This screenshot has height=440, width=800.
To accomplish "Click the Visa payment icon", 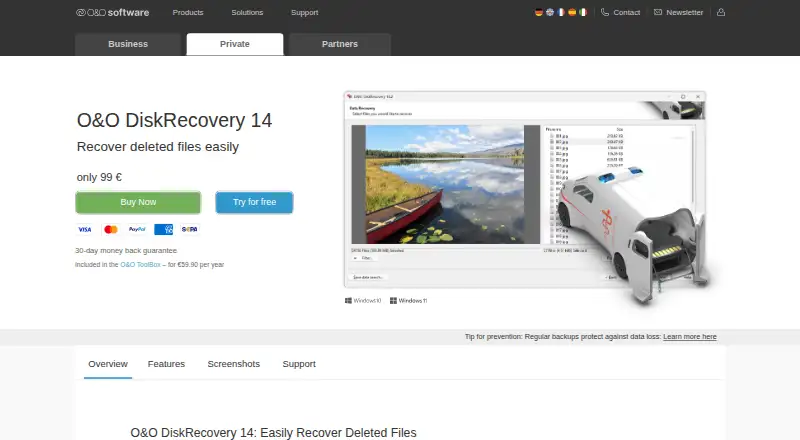I will point(85,230).
